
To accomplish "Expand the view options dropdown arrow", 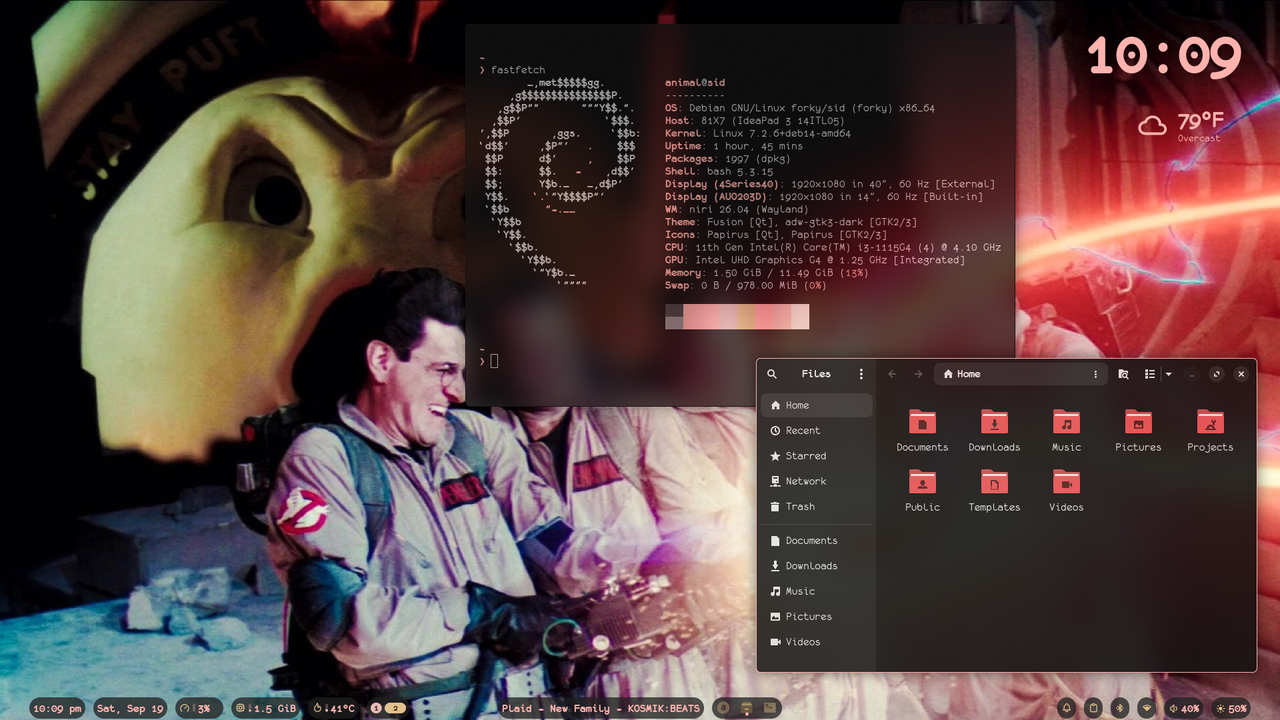I will tap(1168, 374).
